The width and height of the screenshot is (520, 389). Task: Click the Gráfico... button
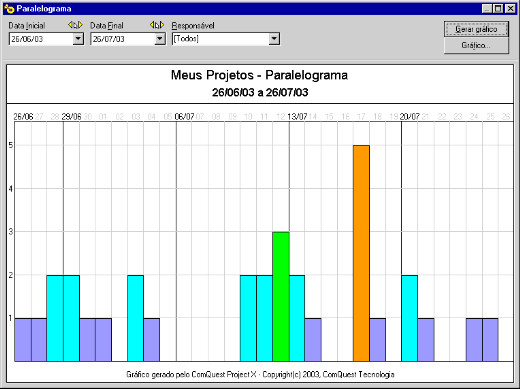point(476,45)
